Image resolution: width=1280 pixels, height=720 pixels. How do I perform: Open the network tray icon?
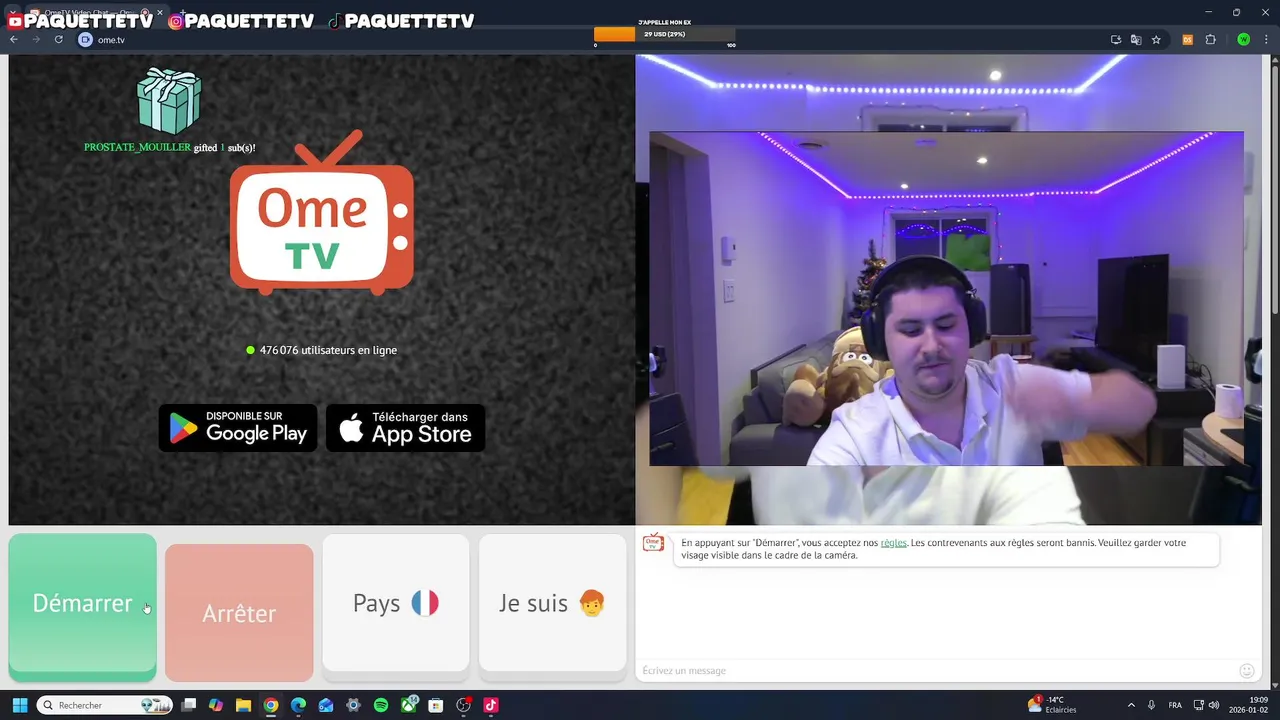point(1199,705)
